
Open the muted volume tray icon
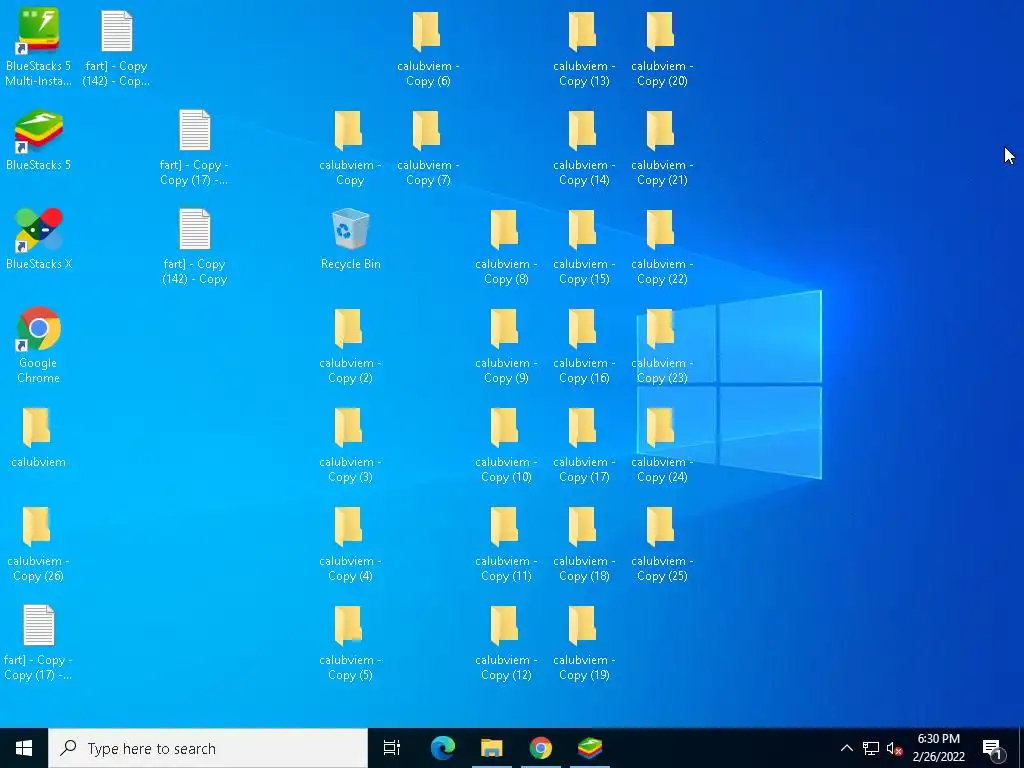point(895,748)
